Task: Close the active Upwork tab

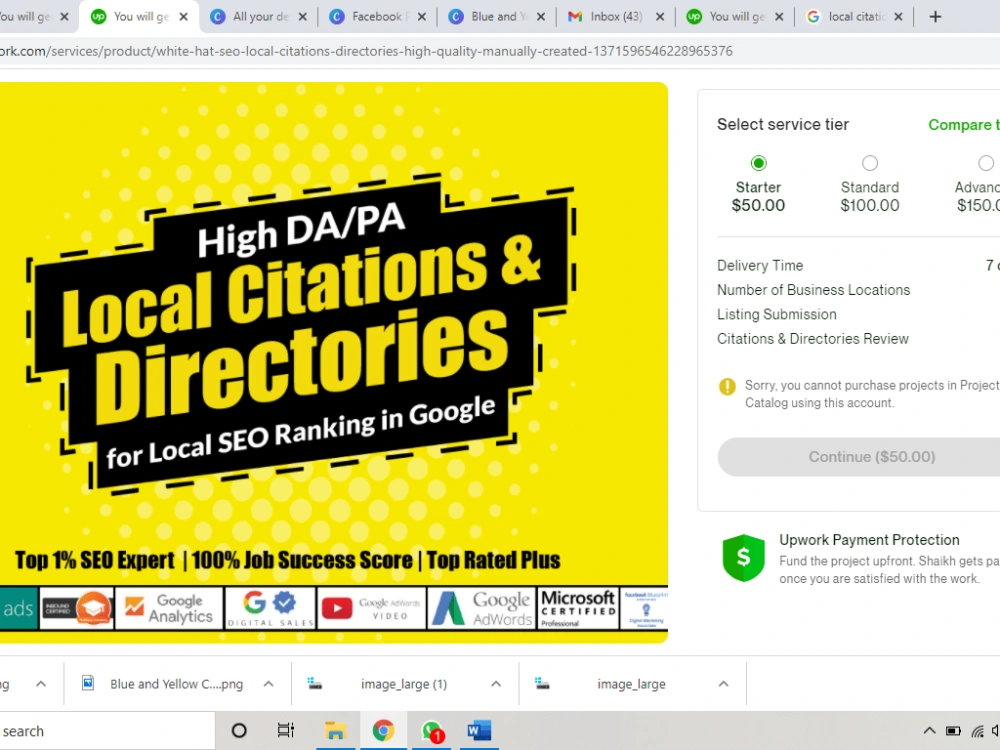Action: pyautogui.click(x=183, y=17)
